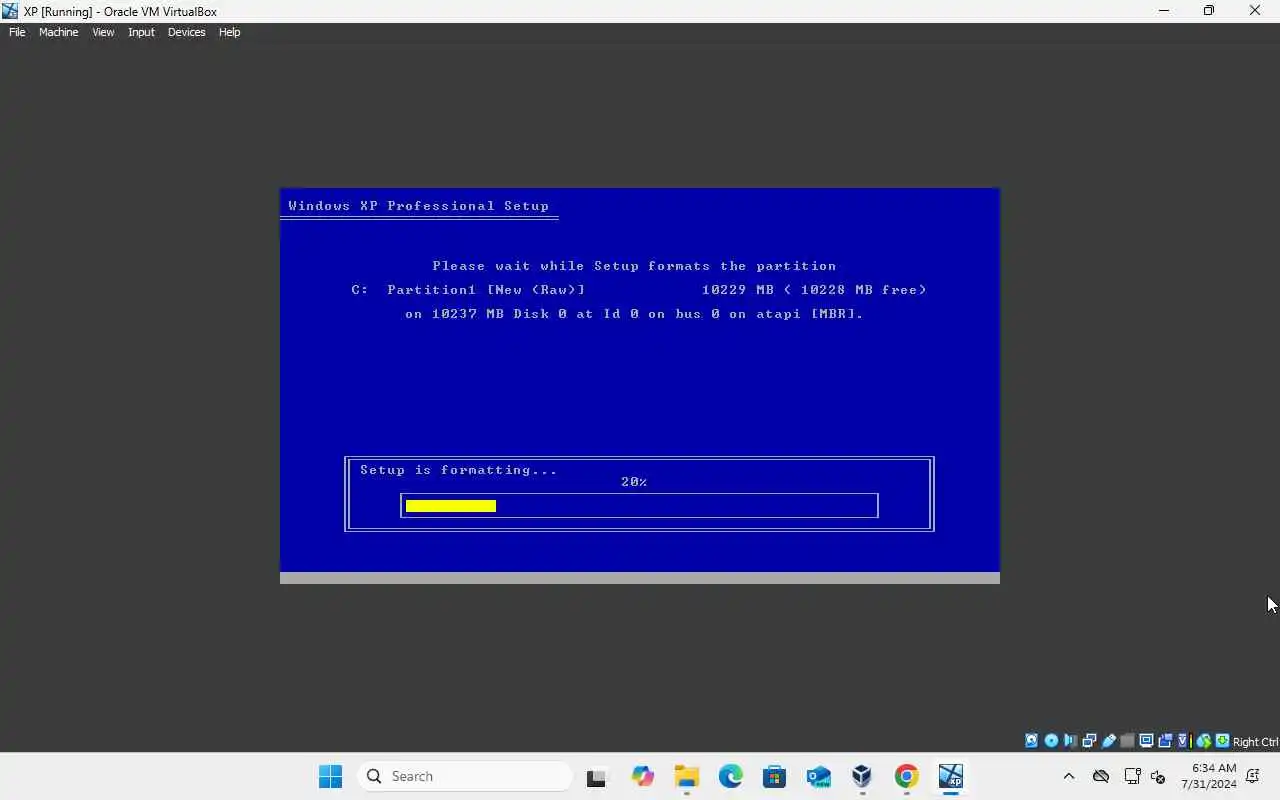1280x800 pixels.
Task: Open Google Chrome from the taskbar
Action: tap(906, 776)
